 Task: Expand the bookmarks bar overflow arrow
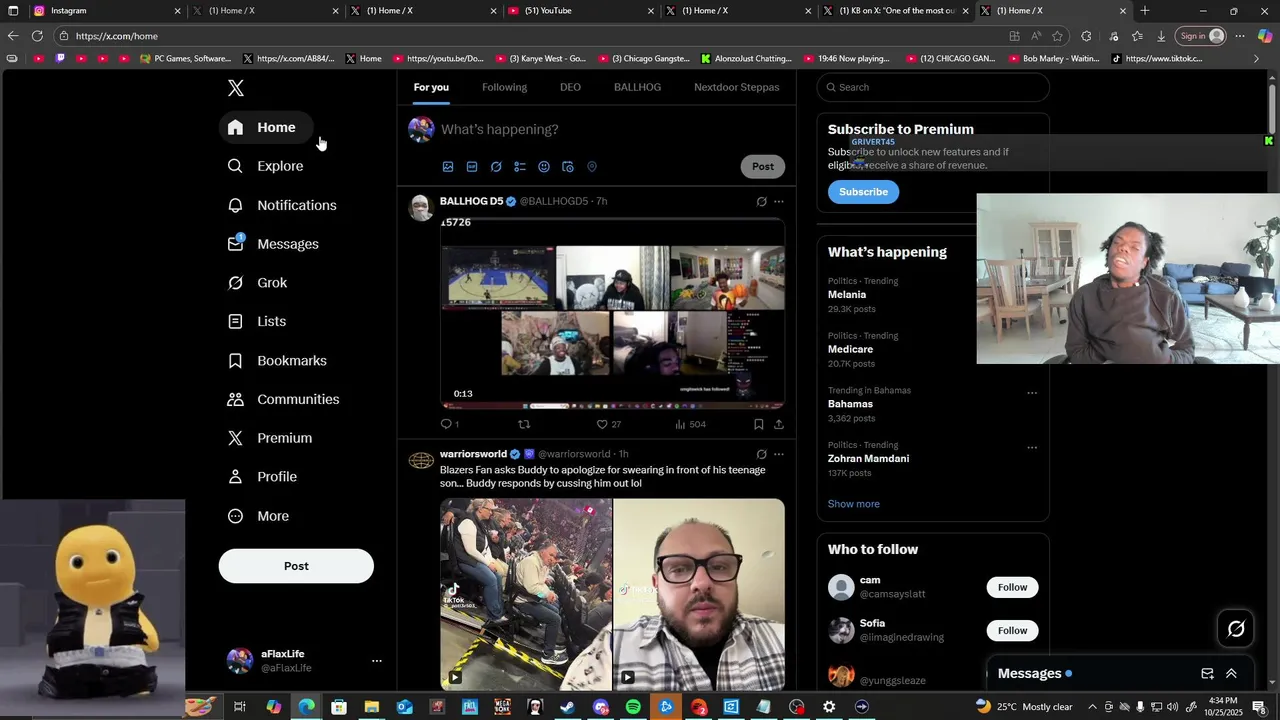pyautogui.click(x=1257, y=59)
